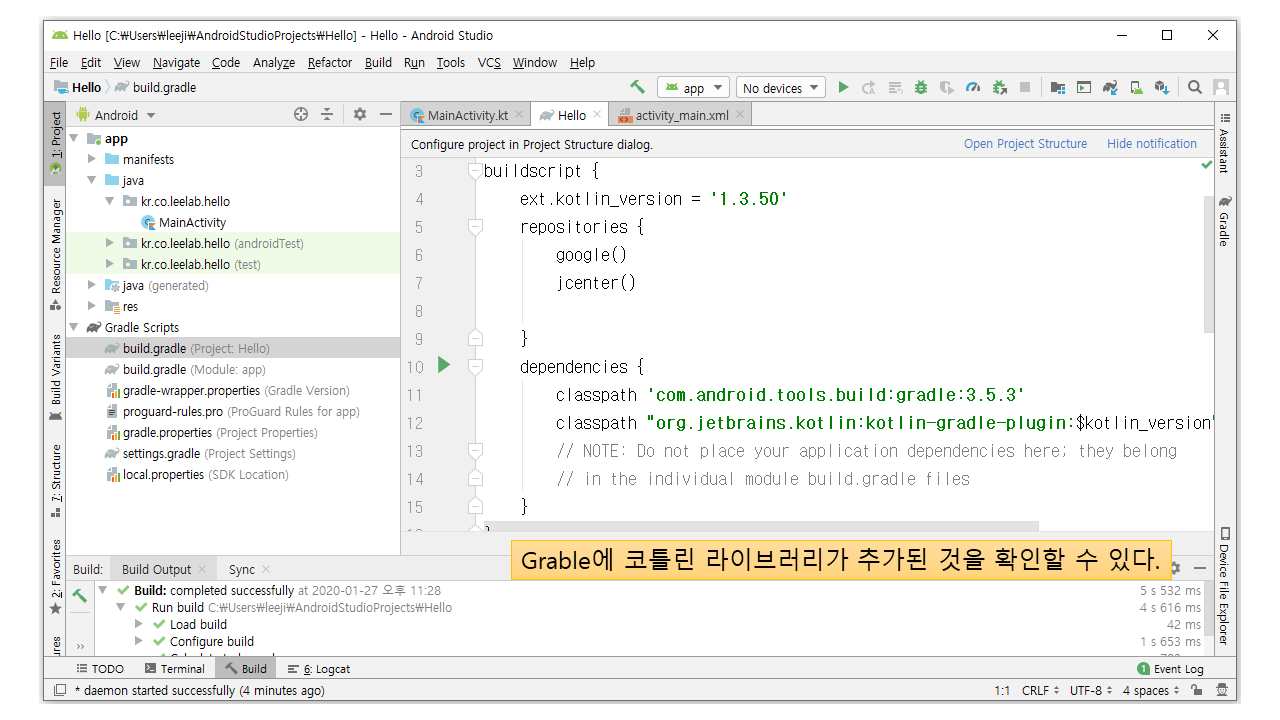1280x720 pixels.
Task: Run the app with green play button
Action: [x=843, y=88]
